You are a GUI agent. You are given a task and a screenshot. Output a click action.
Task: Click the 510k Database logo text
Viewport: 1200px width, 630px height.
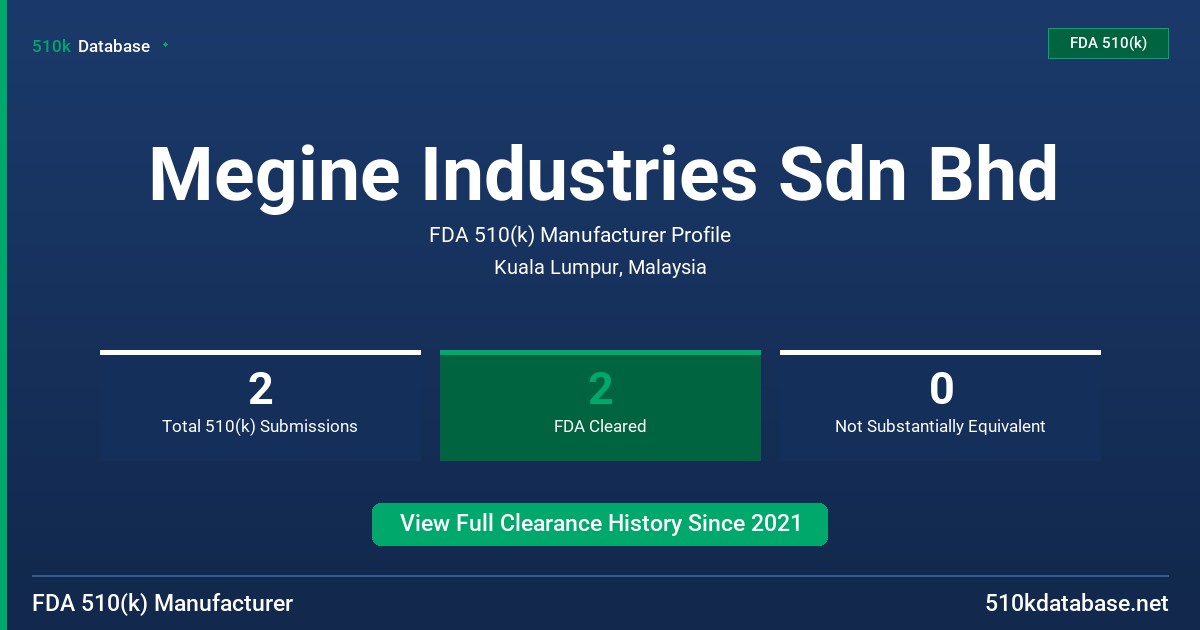[91, 46]
